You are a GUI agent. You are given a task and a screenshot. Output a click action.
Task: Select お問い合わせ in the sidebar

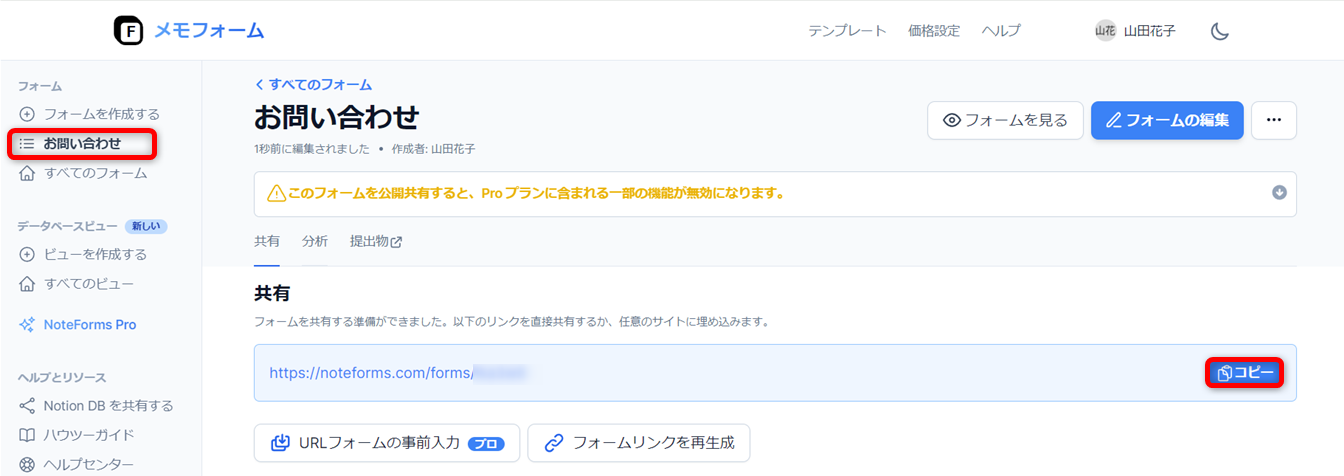82,144
